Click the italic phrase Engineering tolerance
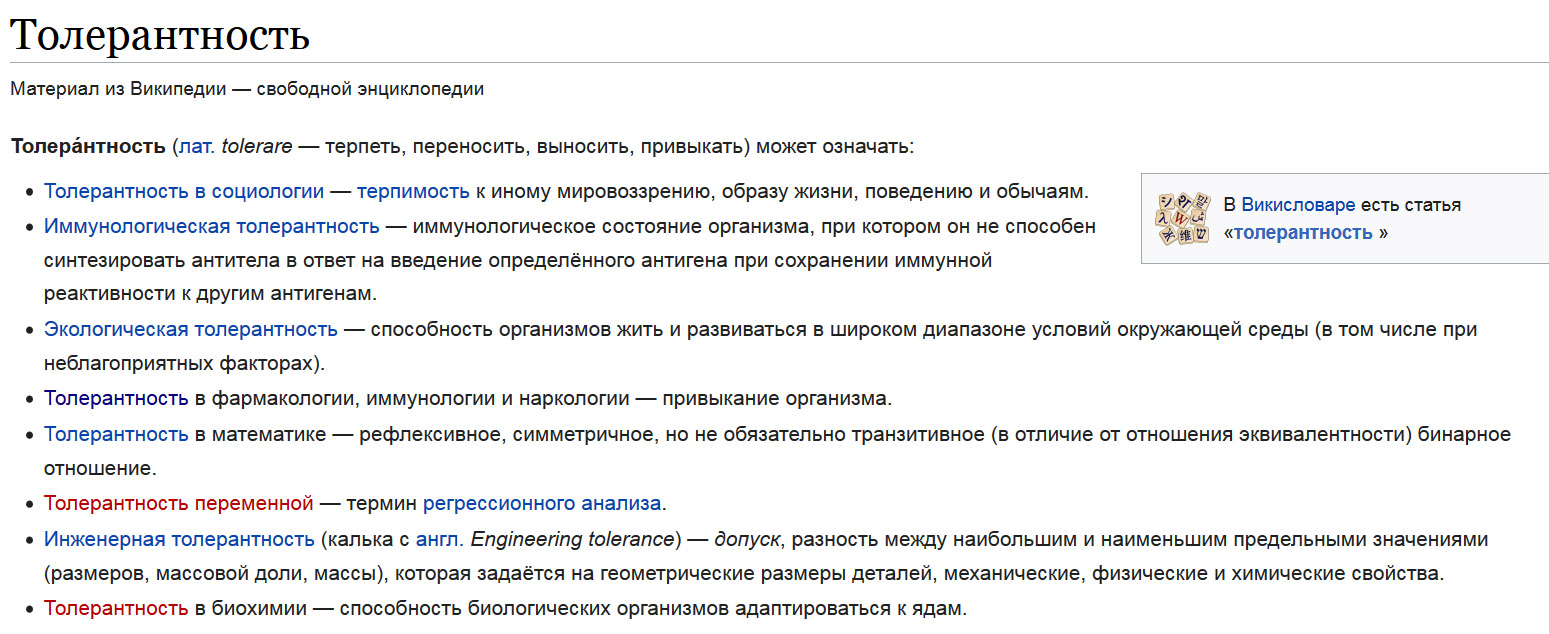Screen dimensions: 1549x634 tap(573, 539)
